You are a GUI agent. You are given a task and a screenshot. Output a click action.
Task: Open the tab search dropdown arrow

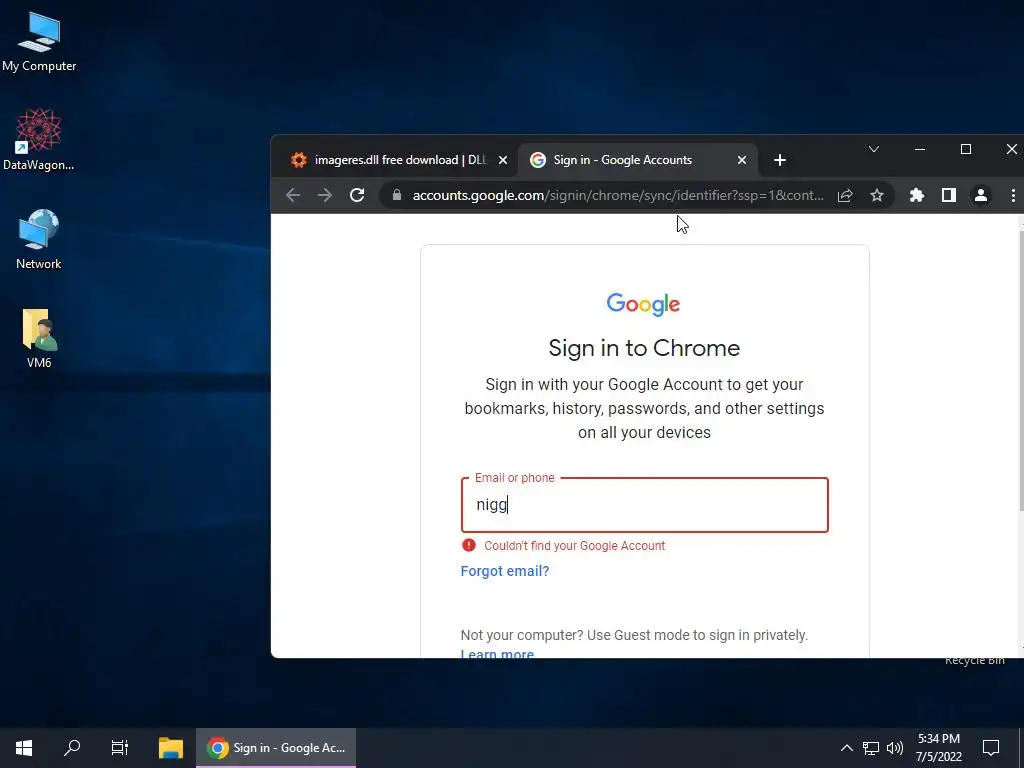[x=874, y=150]
